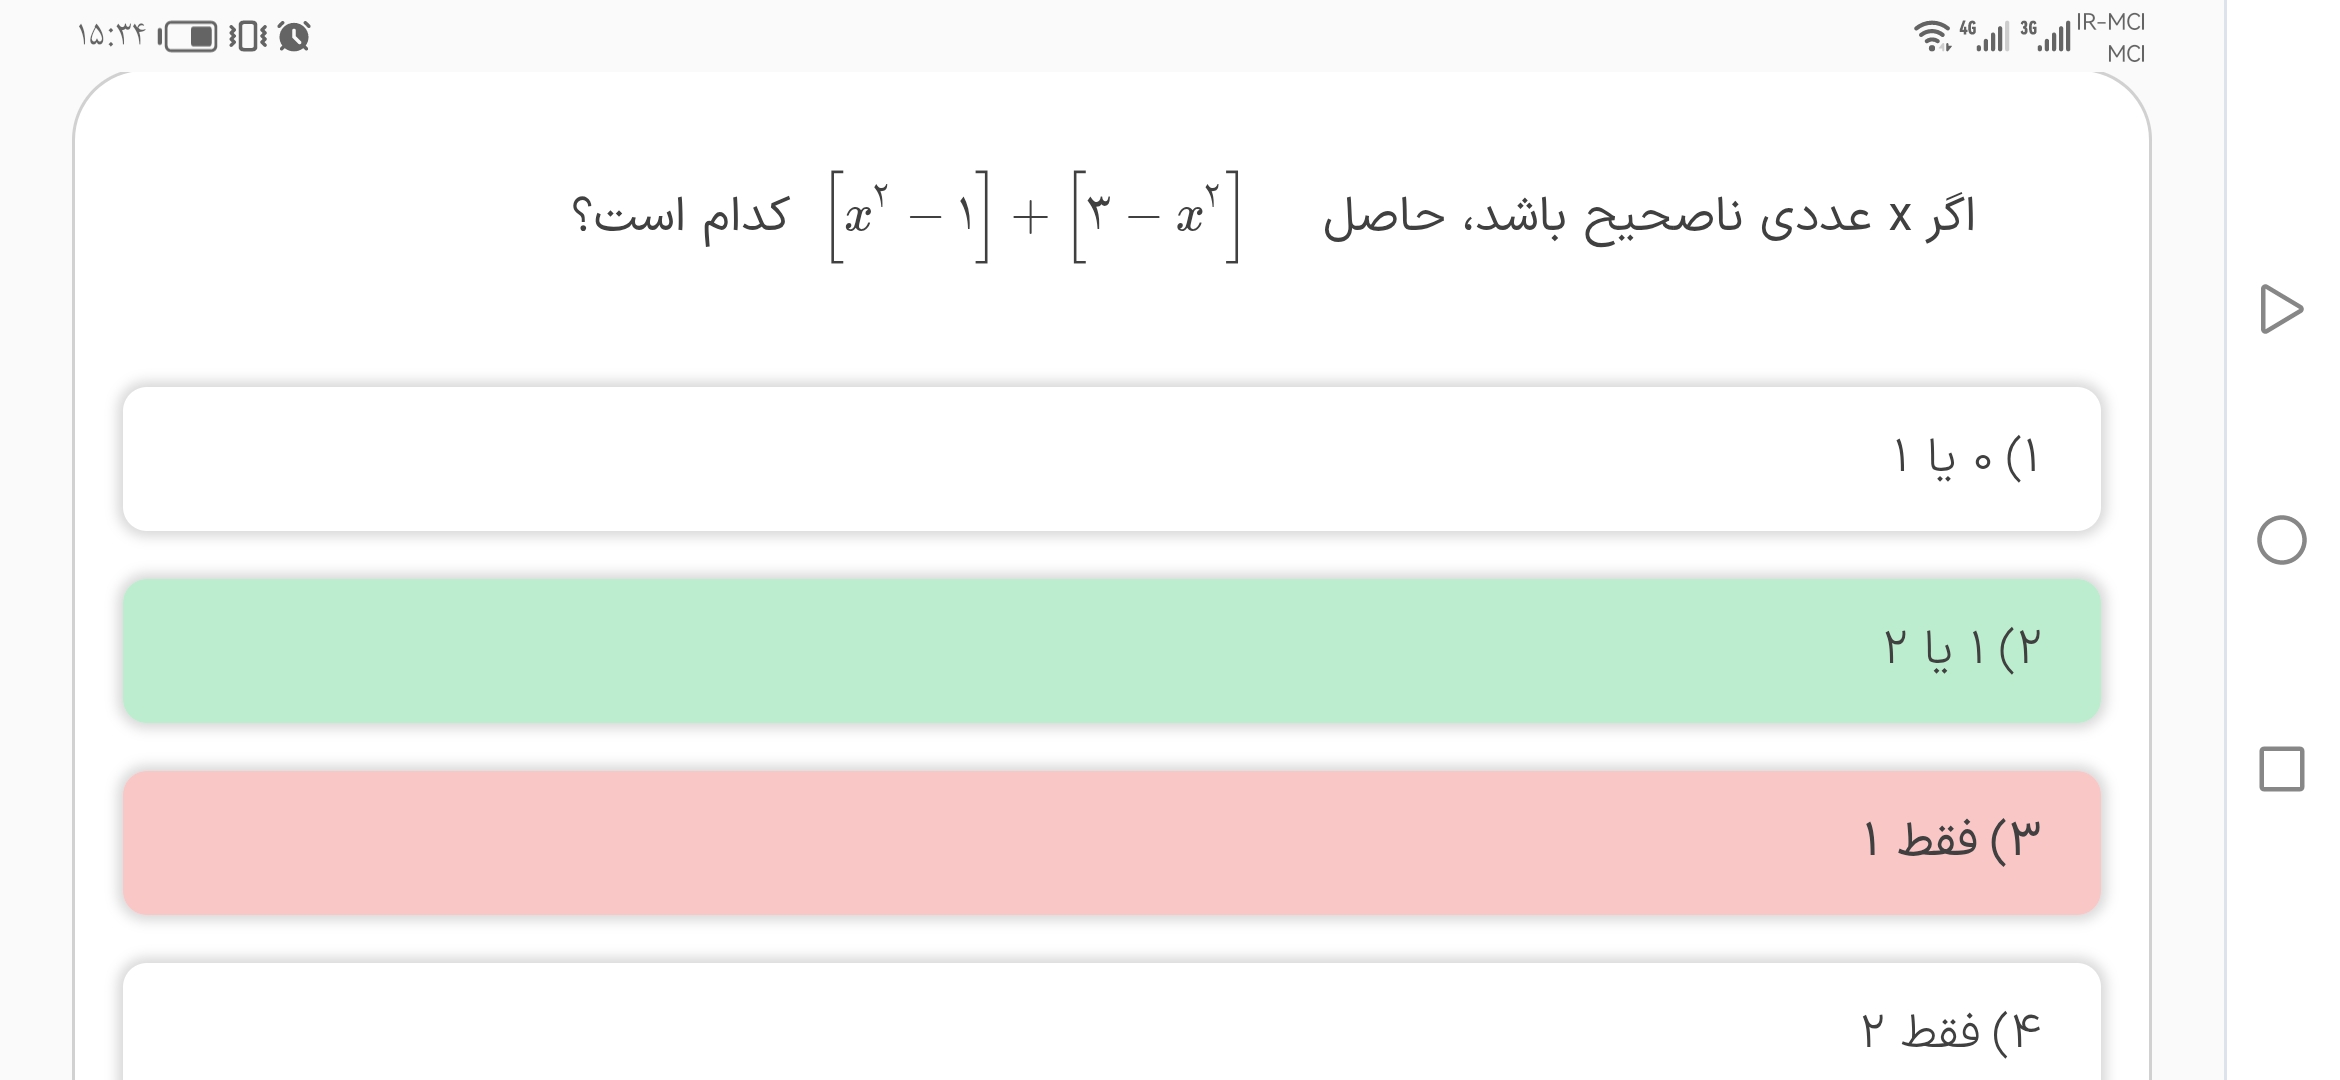Tap the "کدام است؟" question ending
Image resolution: width=2340 pixels, height=1080 pixels.
[681, 216]
